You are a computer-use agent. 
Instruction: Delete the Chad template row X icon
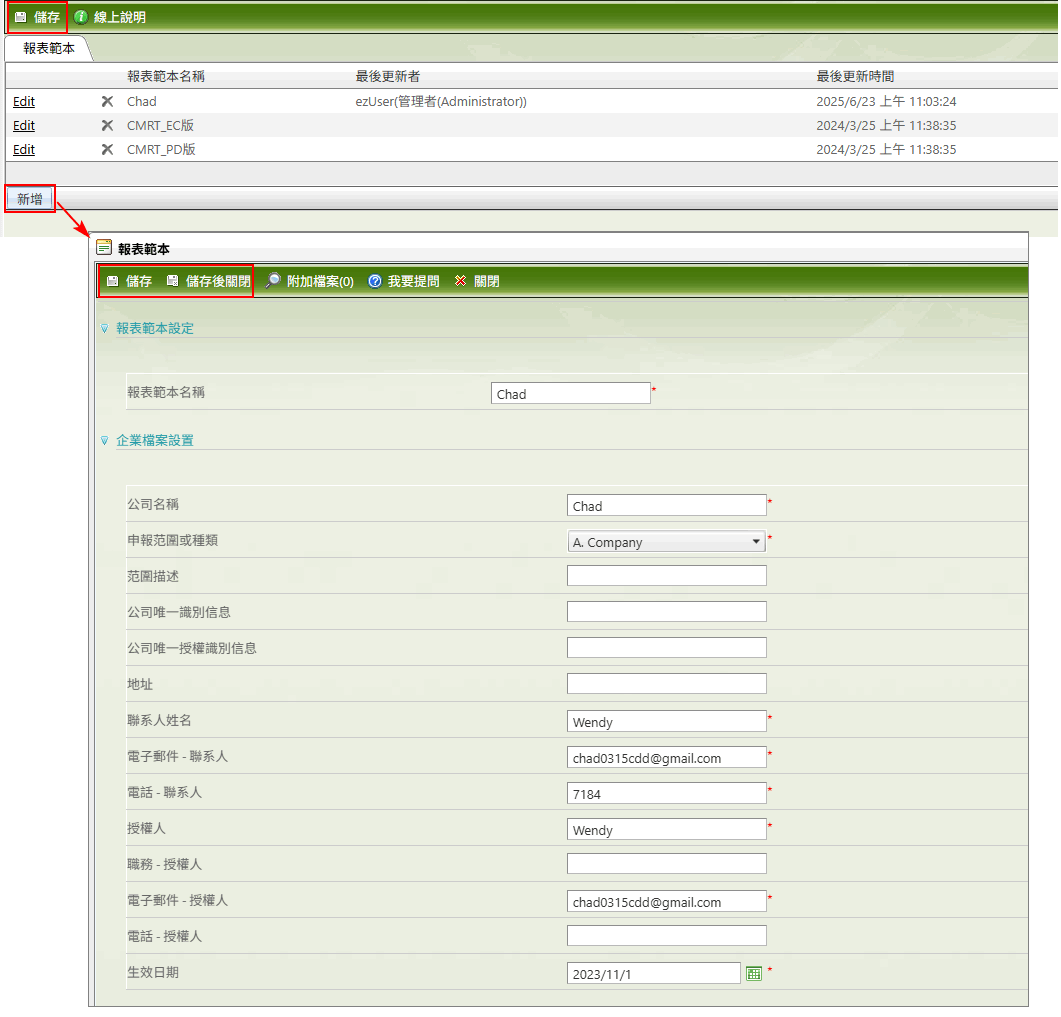click(107, 101)
